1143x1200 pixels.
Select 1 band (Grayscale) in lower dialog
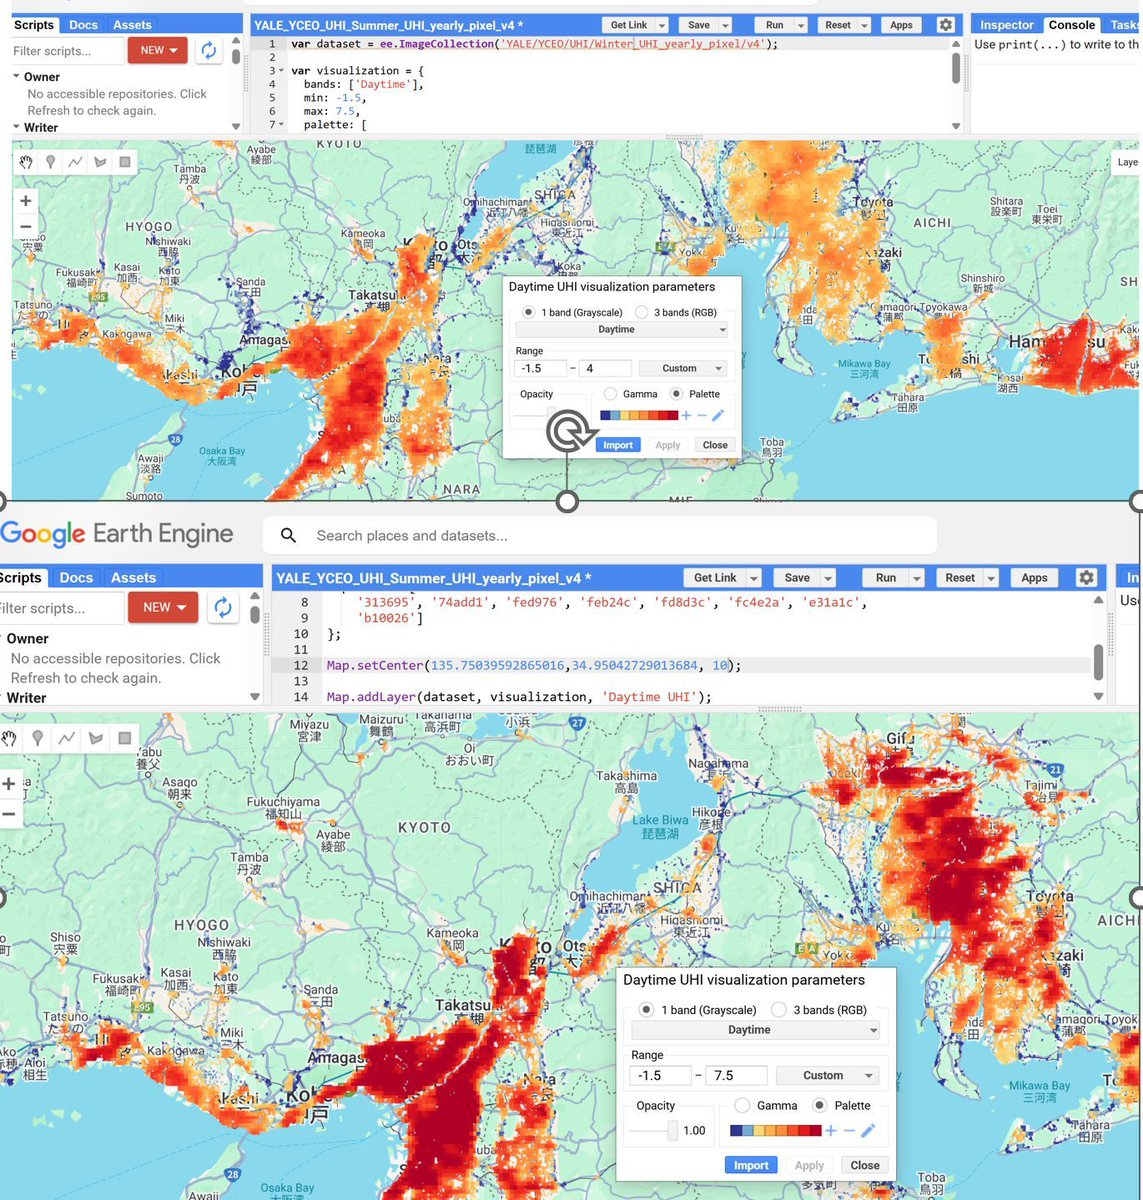point(647,1010)
